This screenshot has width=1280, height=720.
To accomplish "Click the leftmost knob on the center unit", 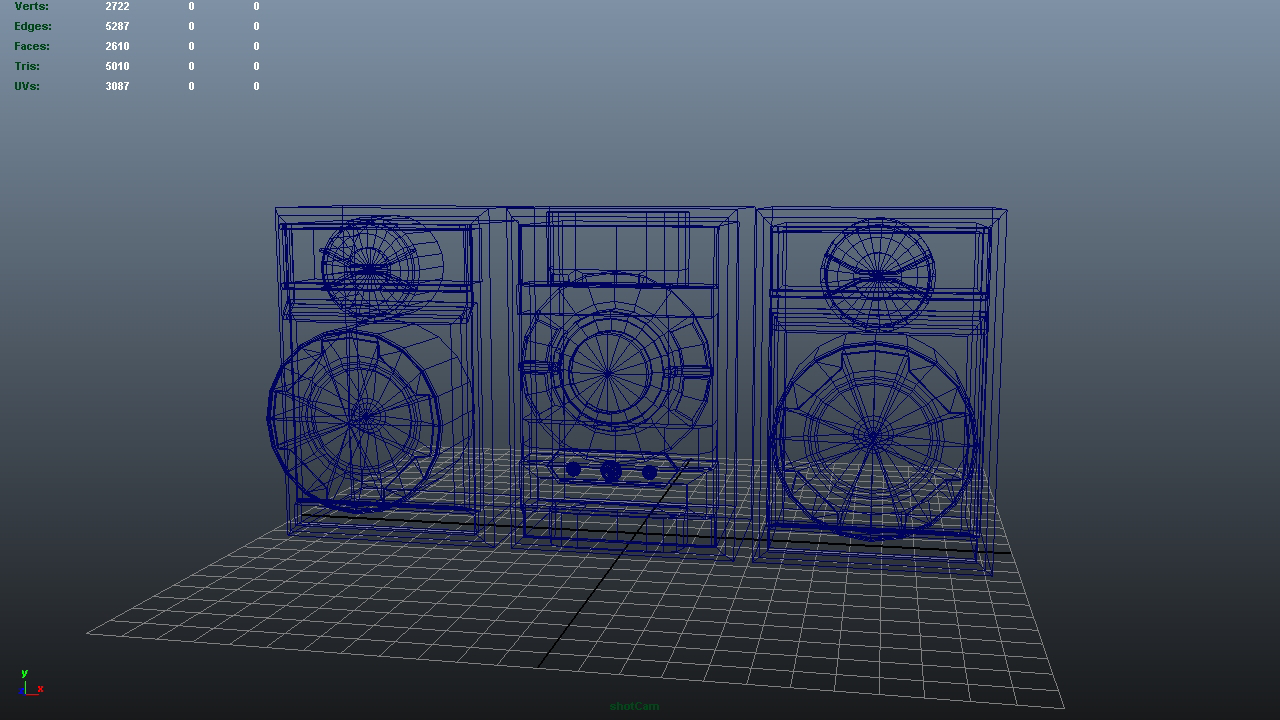I will pos(572,470).
